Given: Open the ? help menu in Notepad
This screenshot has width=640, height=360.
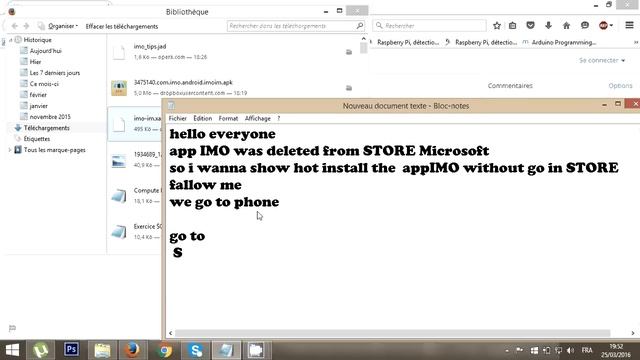Looking at the screenshot, I should 279,118.
